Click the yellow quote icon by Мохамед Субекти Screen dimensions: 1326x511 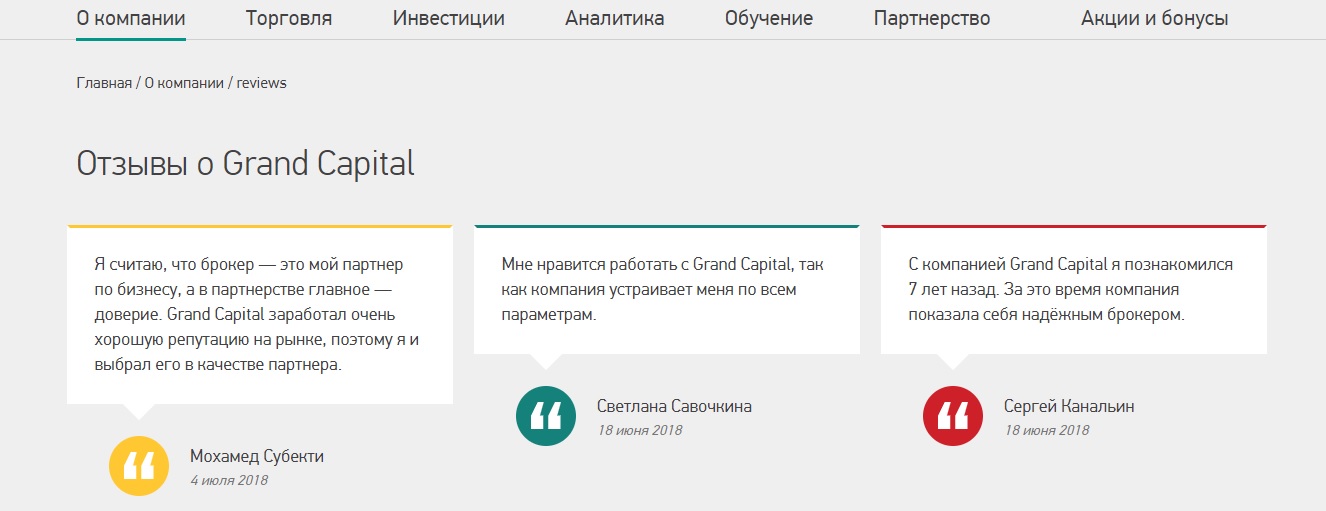pos(139,466)
